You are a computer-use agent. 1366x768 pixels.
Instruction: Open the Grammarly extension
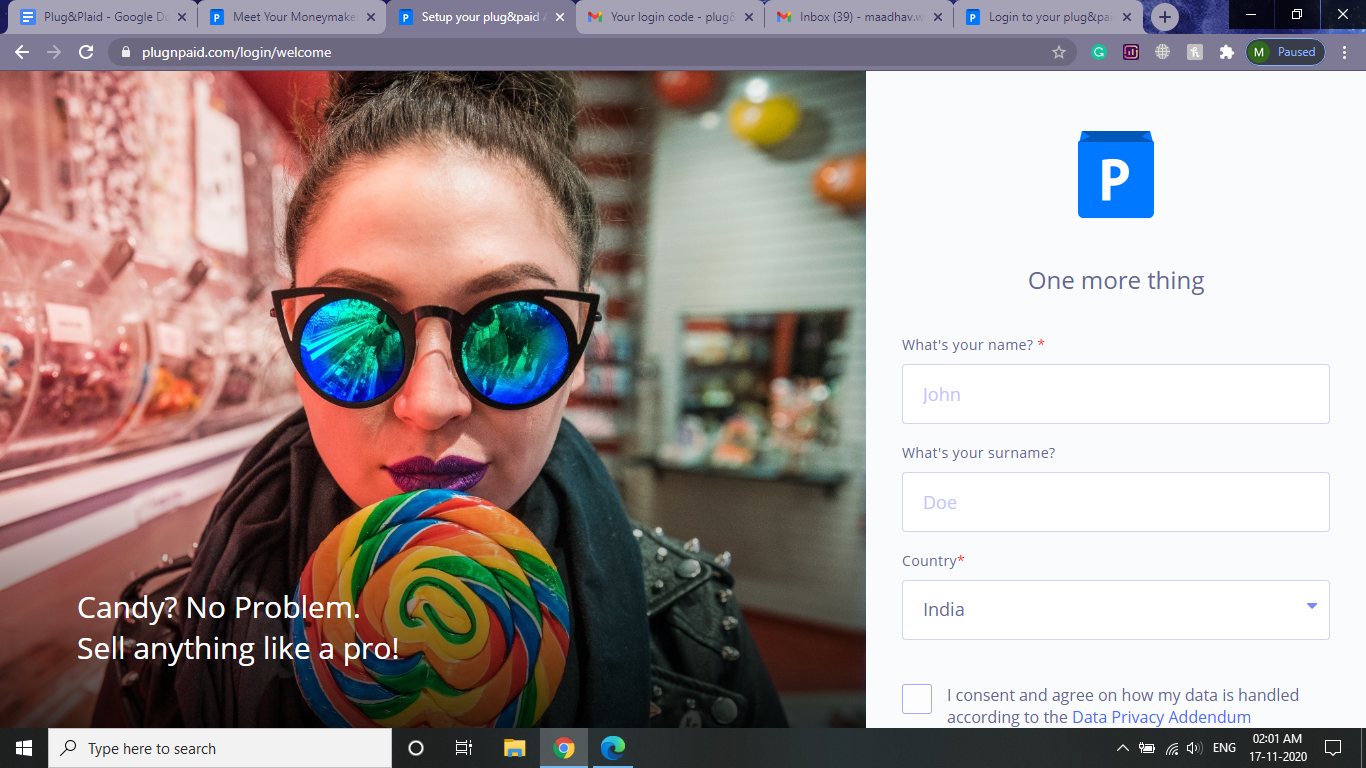[1099, 52]
